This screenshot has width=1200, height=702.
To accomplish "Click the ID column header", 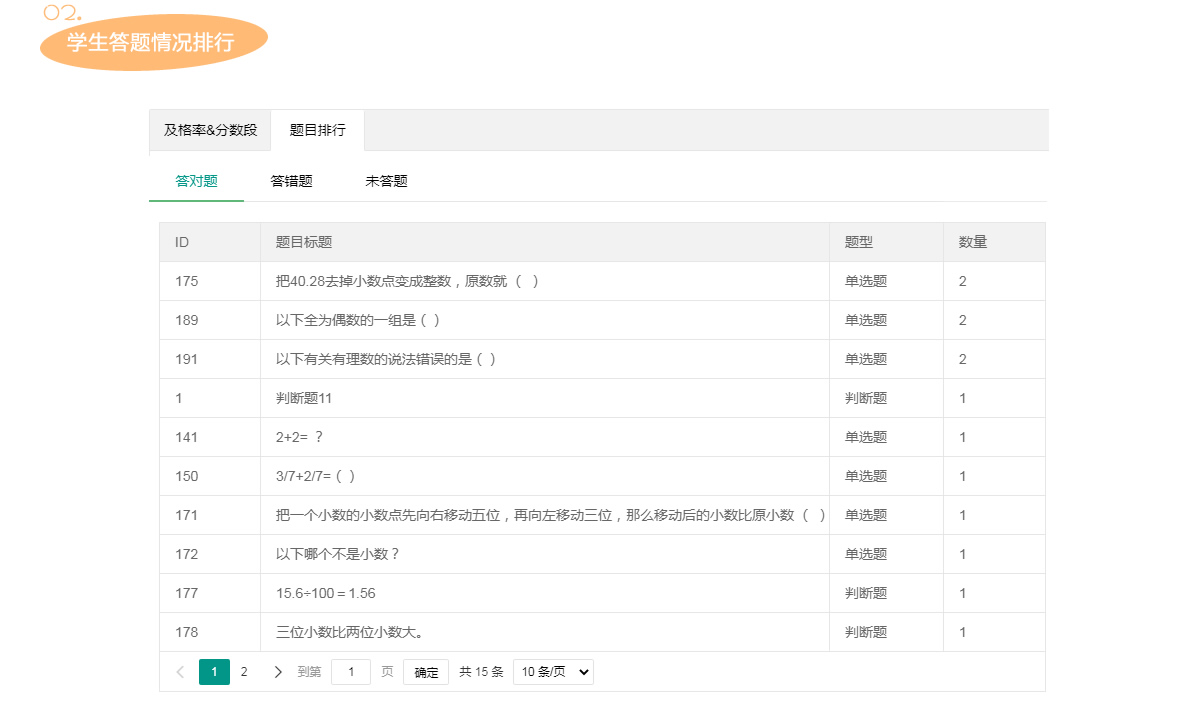I will click(x=182, y=242).
